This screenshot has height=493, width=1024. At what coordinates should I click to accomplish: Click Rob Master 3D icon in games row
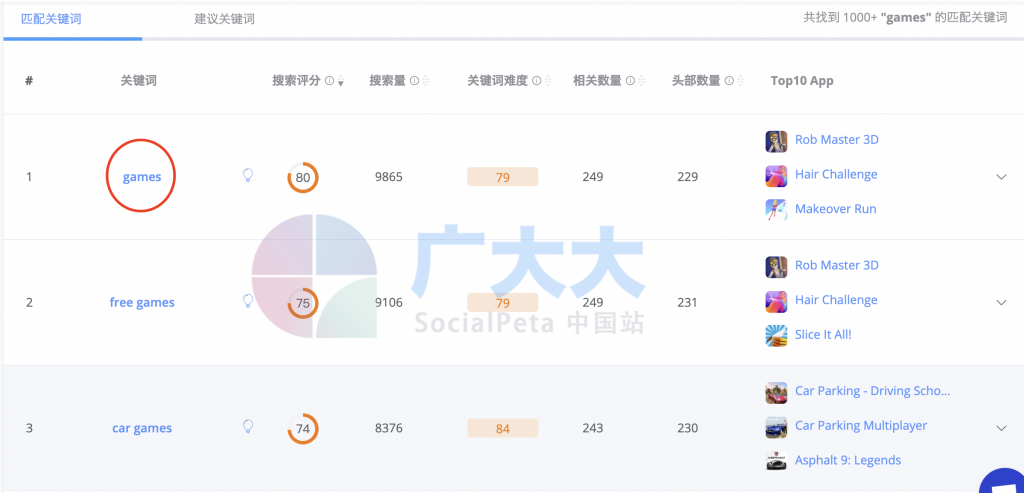point(776,141)
